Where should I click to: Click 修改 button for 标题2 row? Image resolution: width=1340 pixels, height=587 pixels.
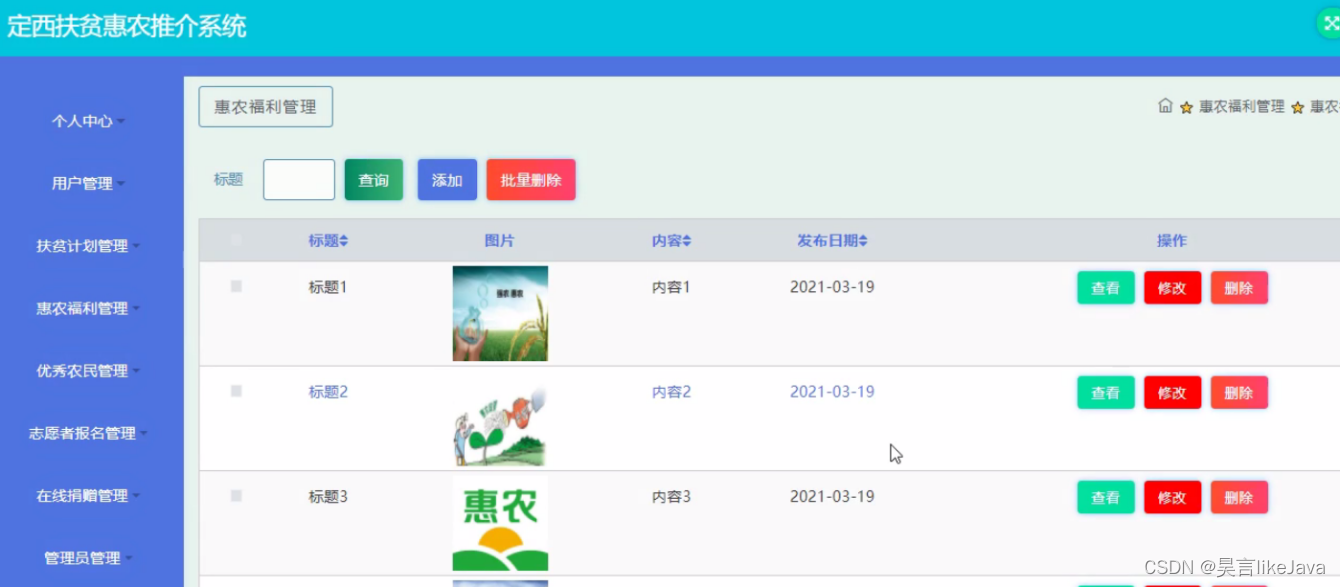[x=1173, y=393]
